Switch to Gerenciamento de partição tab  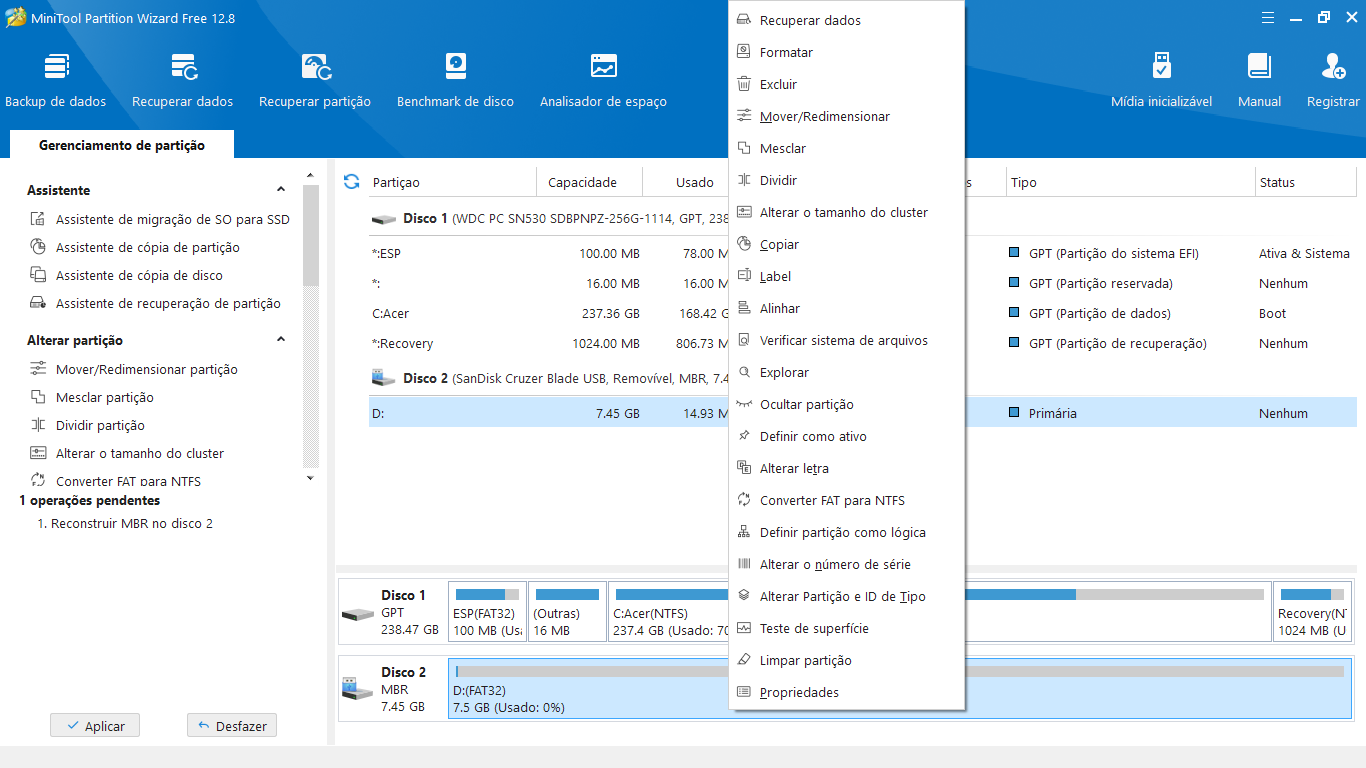(x=121, y=146)
